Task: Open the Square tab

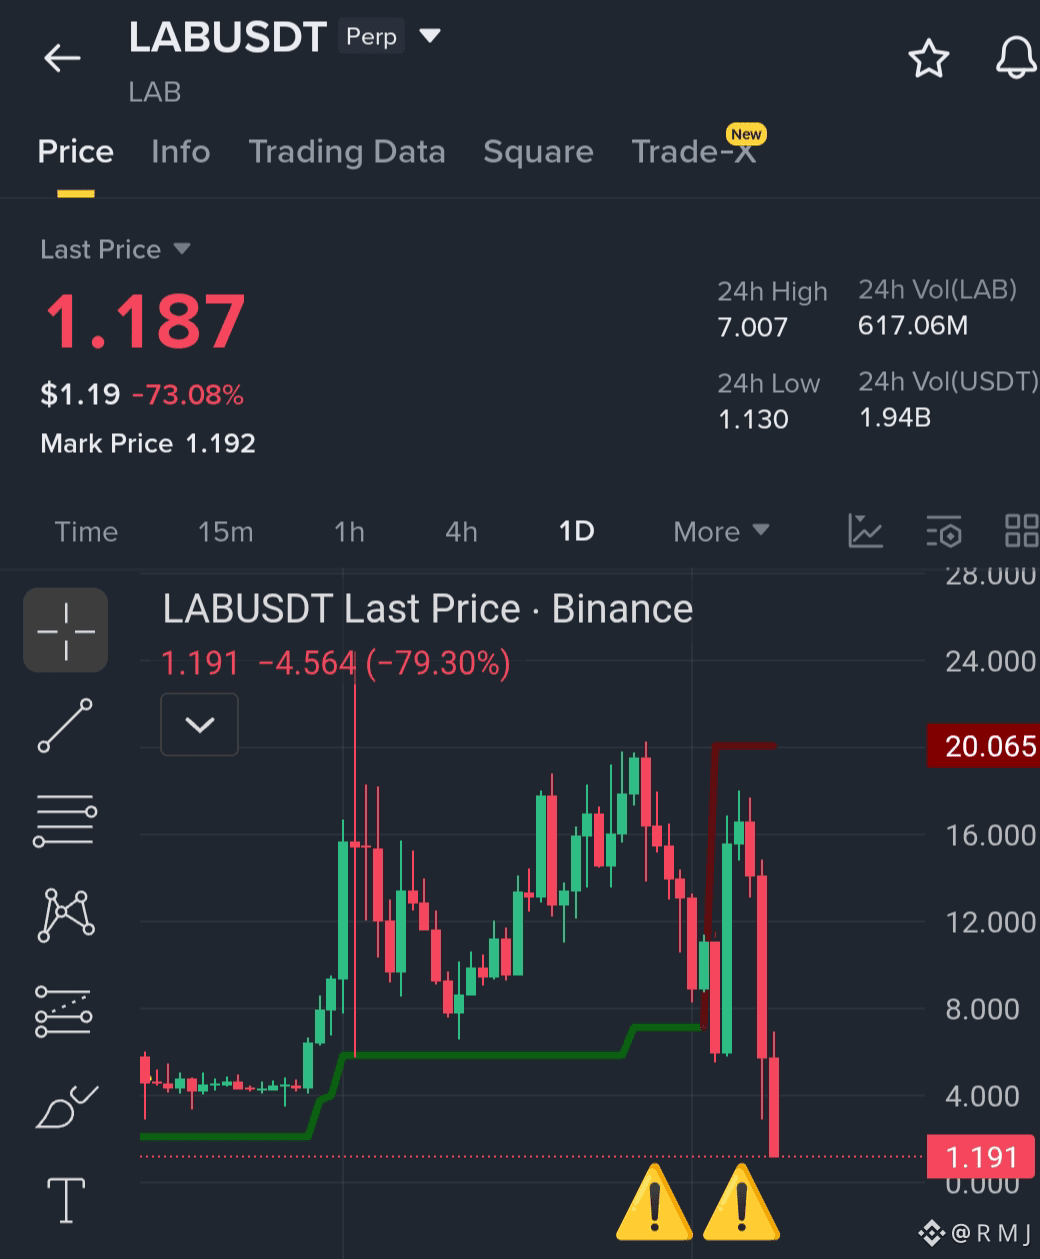Action: point(538,152)
